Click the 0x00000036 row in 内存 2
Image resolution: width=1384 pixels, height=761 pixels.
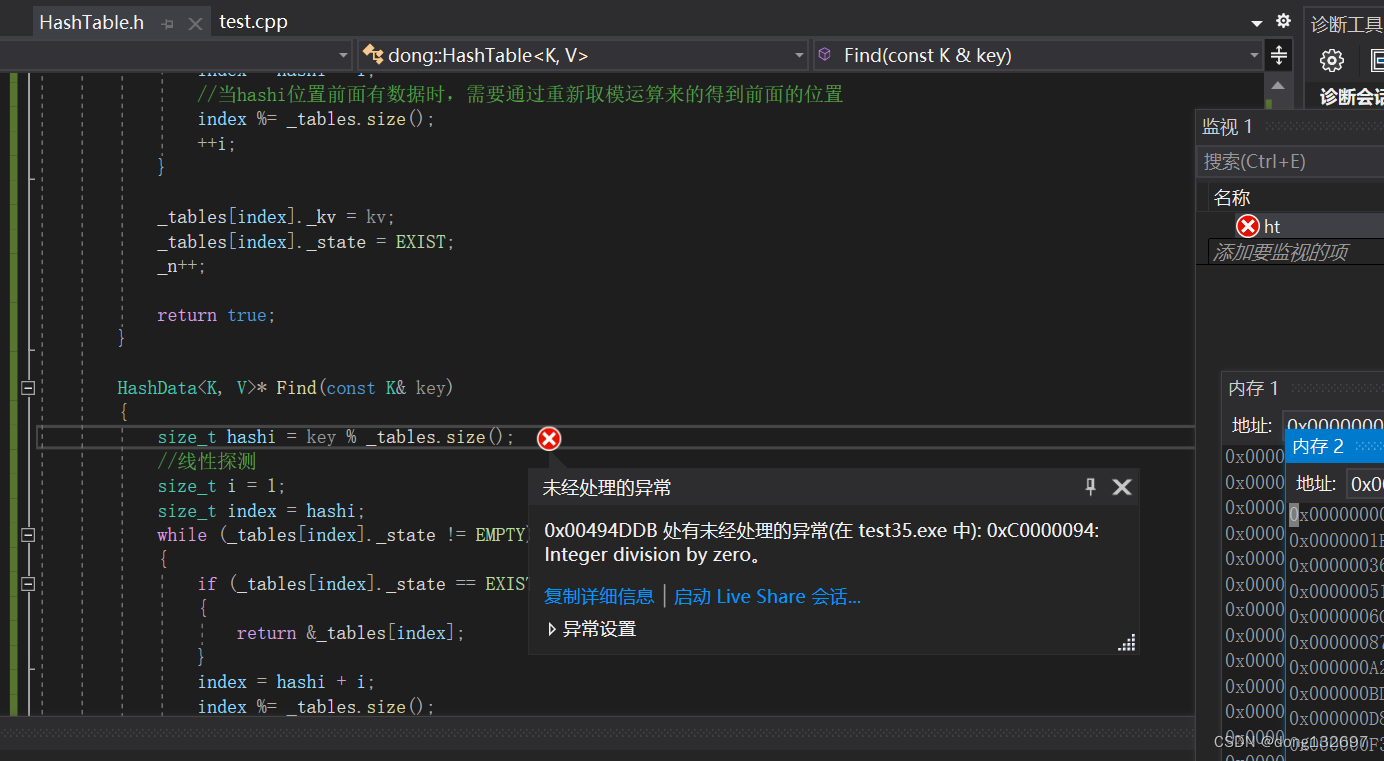pos(1336,566)
